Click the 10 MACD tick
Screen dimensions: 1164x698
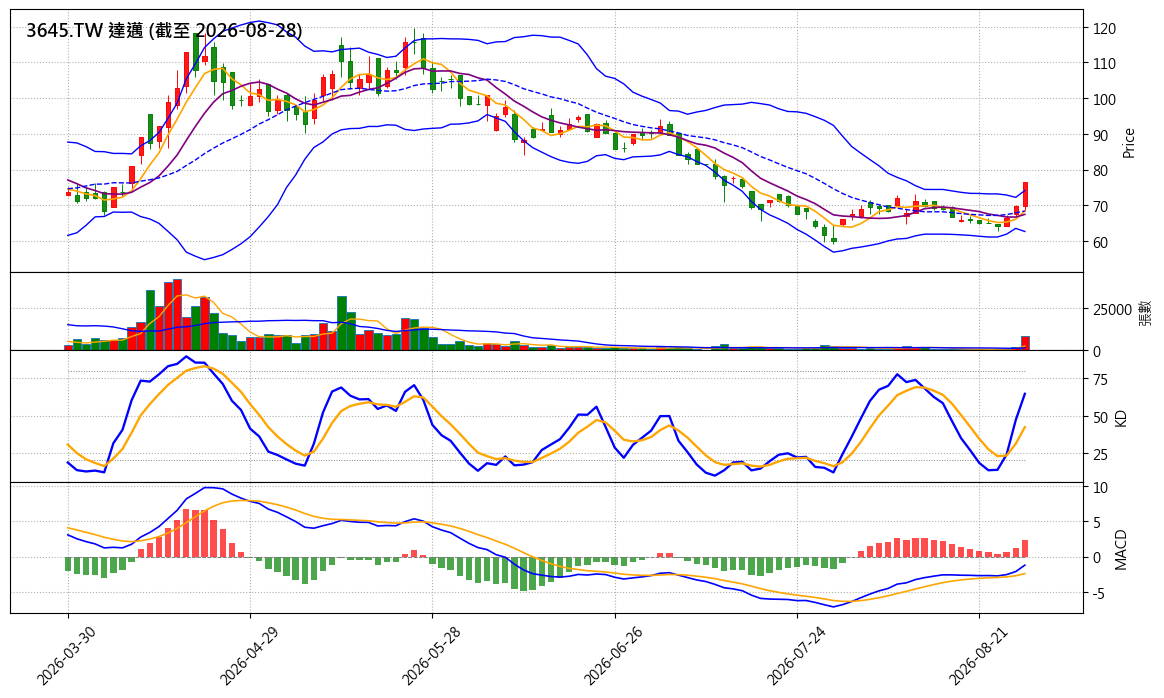1100,488
